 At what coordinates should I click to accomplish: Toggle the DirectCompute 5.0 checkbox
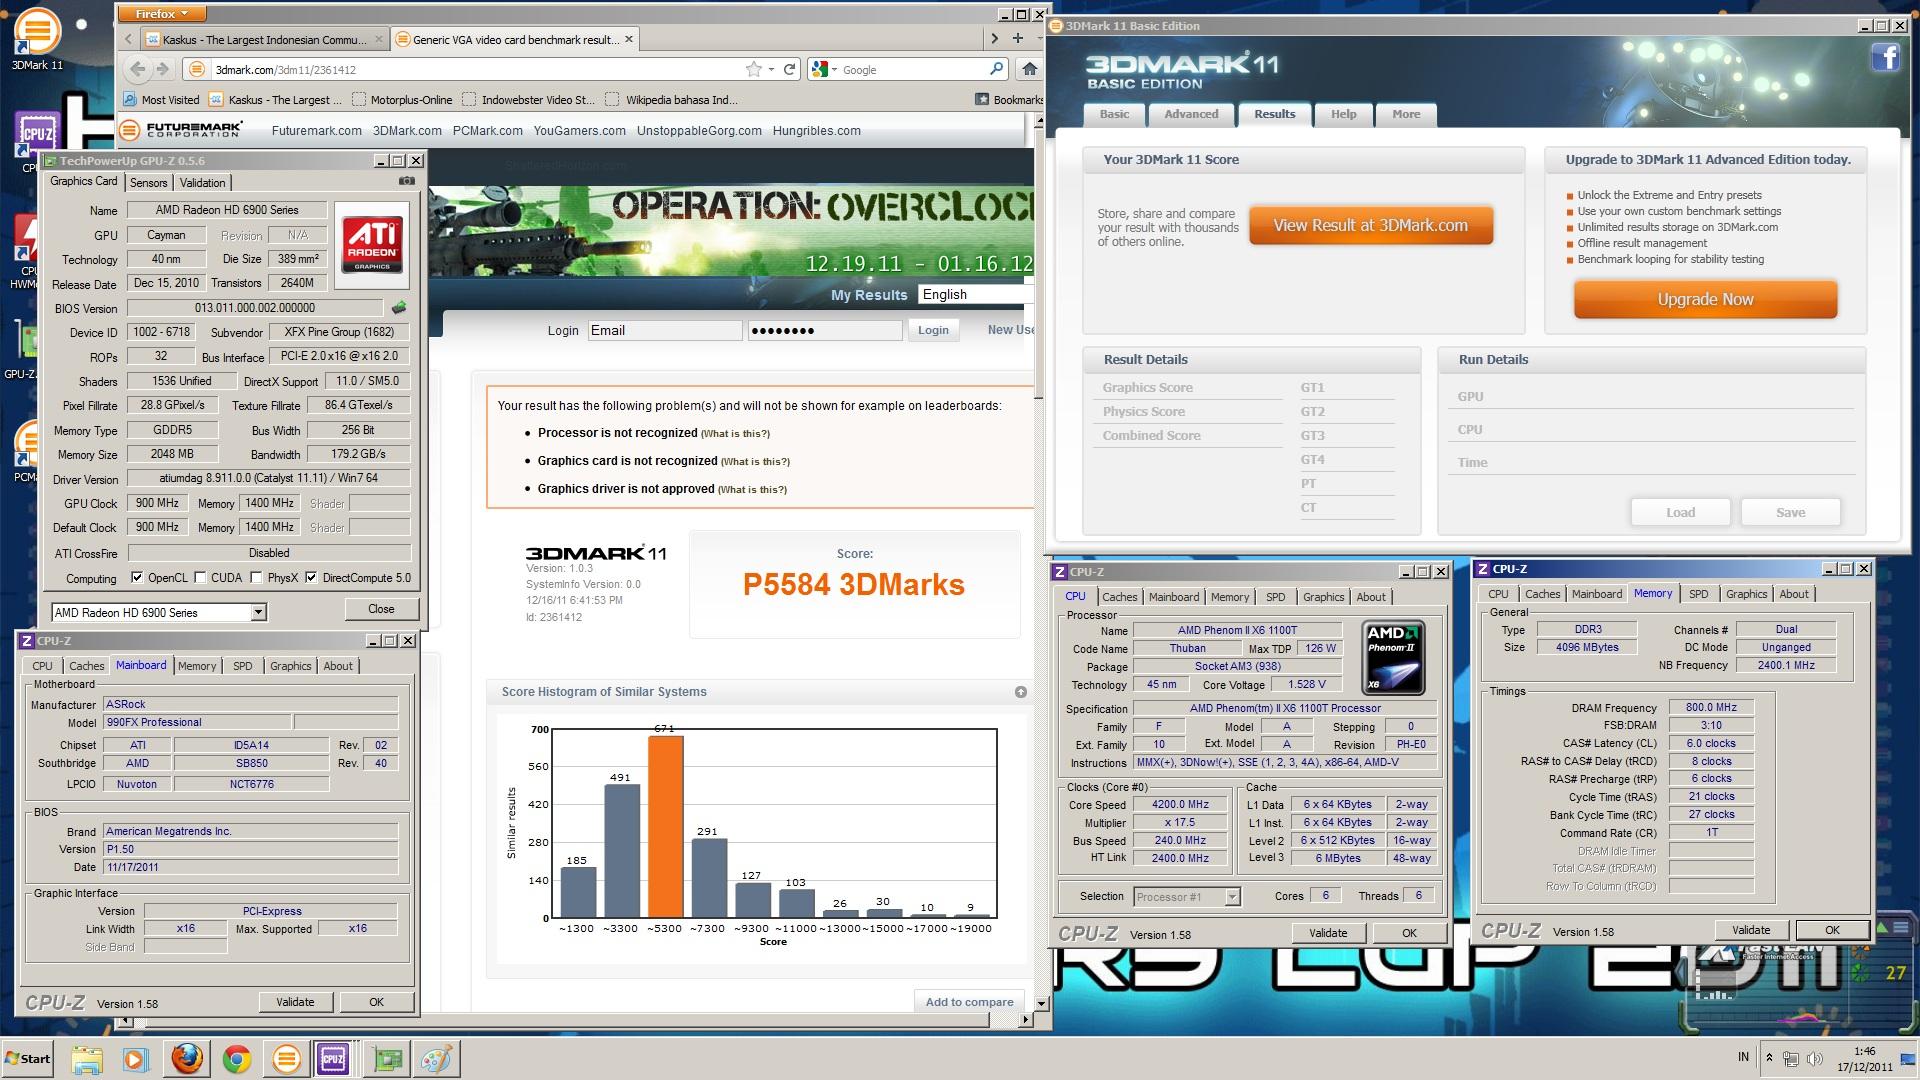pos(311,578)
